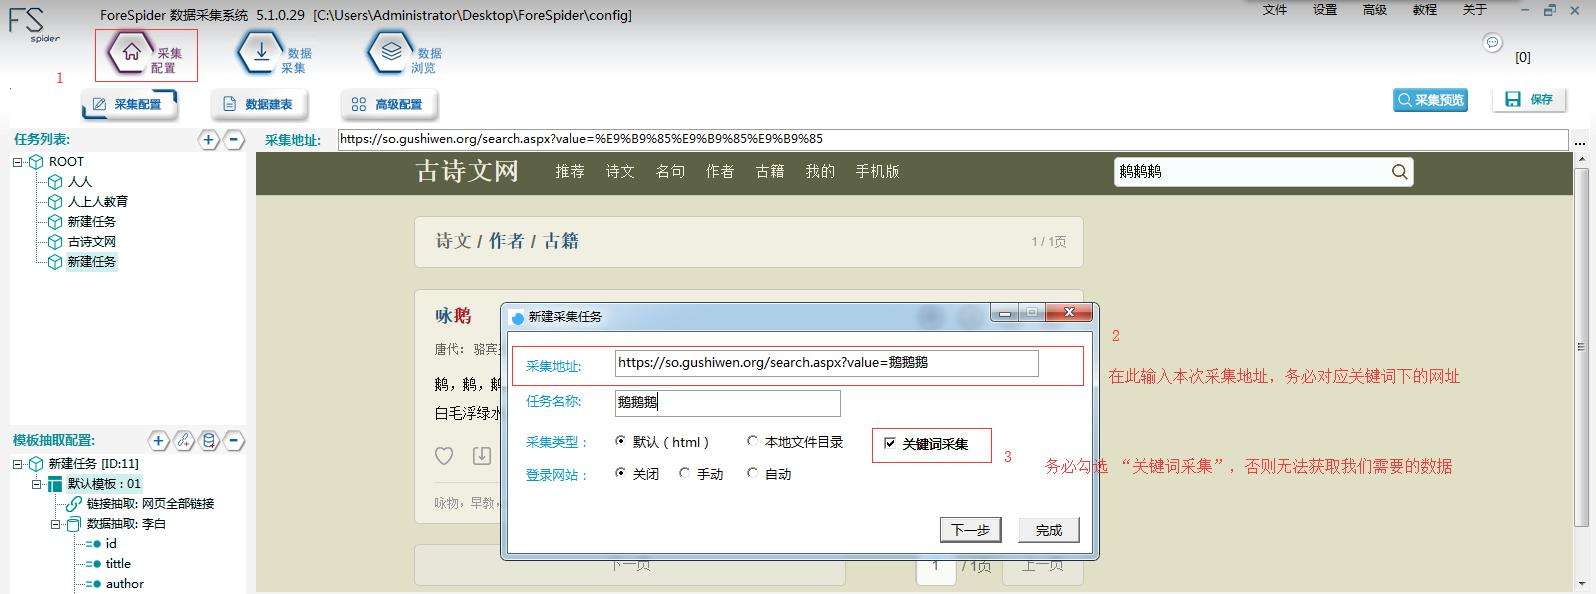
Task: Add a template with the 模板抽取配置 plus icon
Action: click(x=158, y=440)
